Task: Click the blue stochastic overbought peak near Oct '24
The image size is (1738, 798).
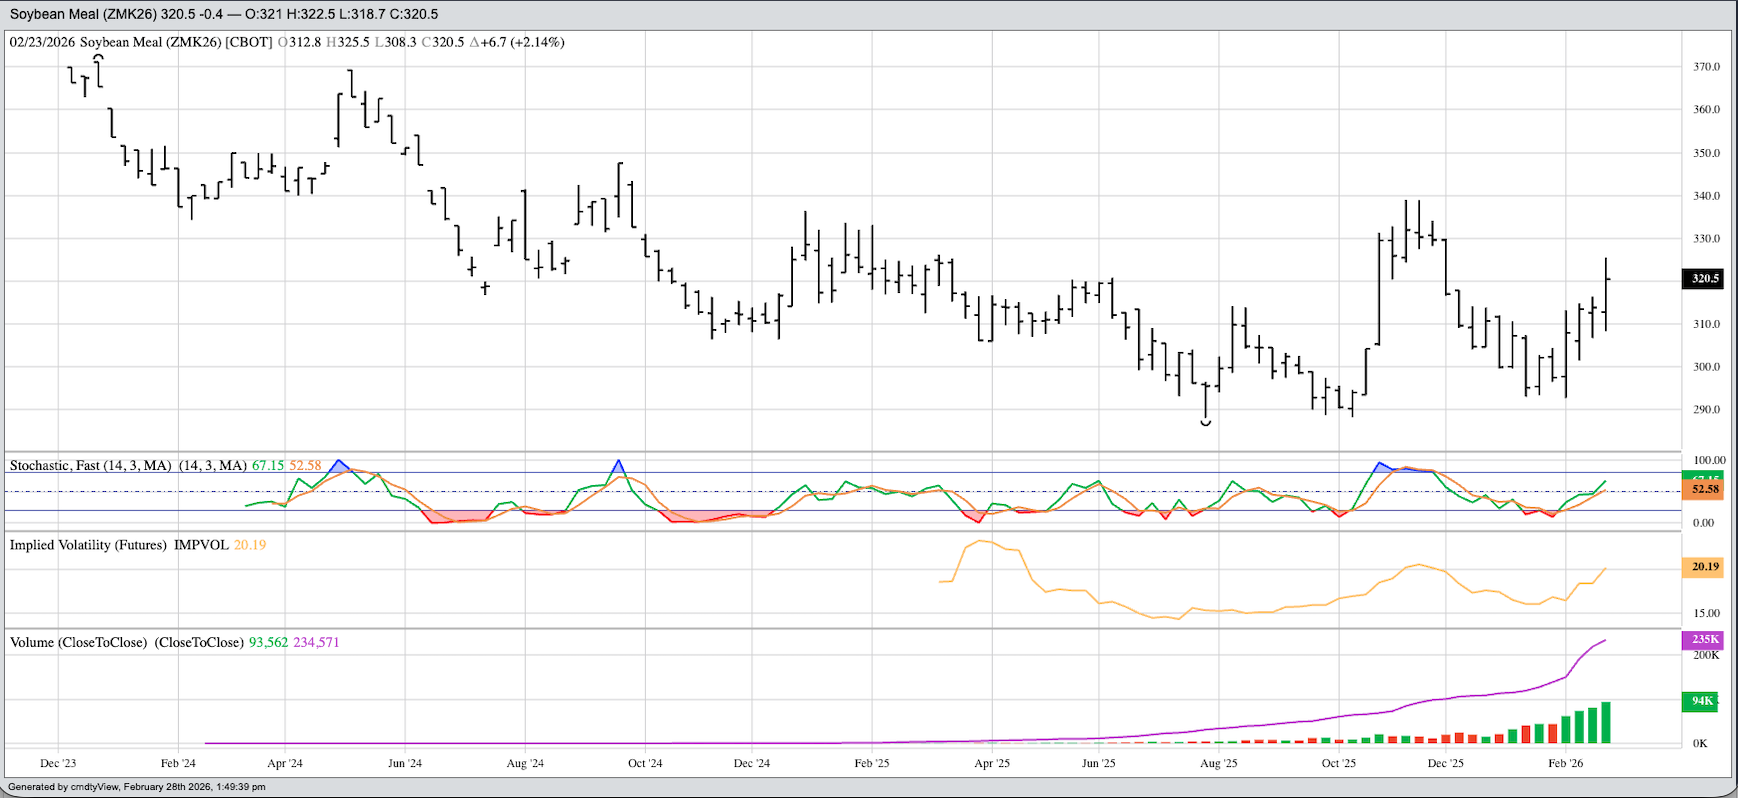Action: pos(619,467)
